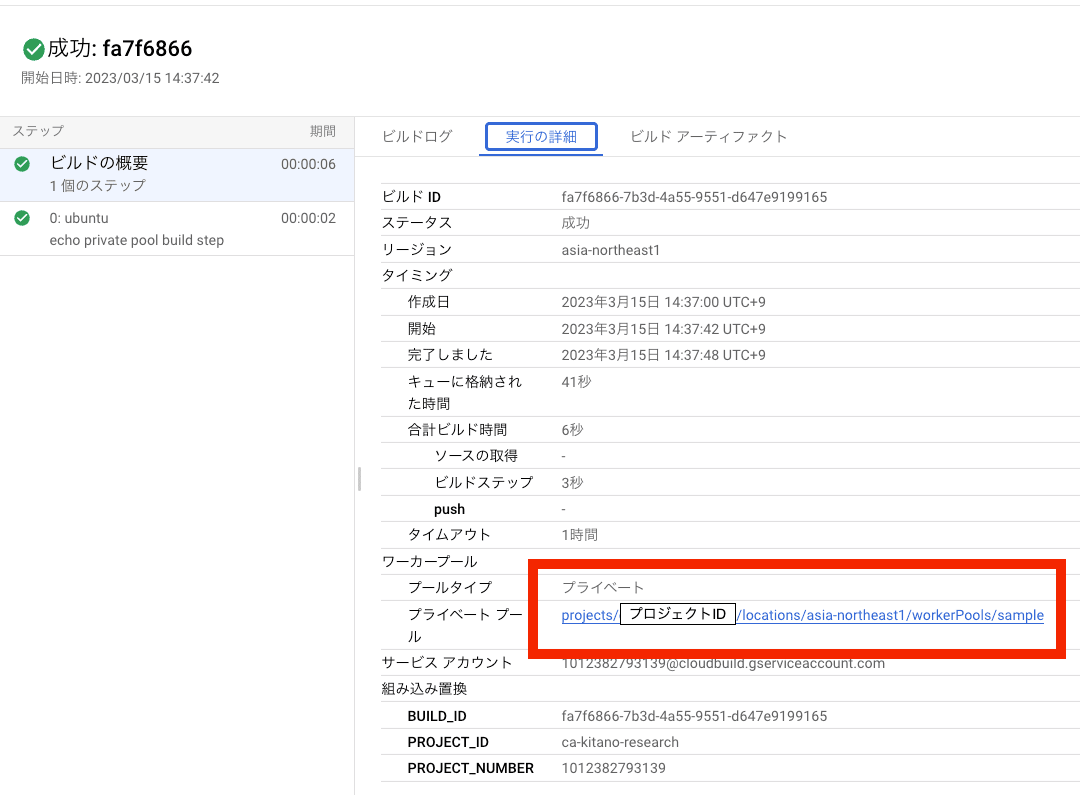Click the ビルドステップ value 3秒
Screen dimensions: 1081x796
click(572, 482)
